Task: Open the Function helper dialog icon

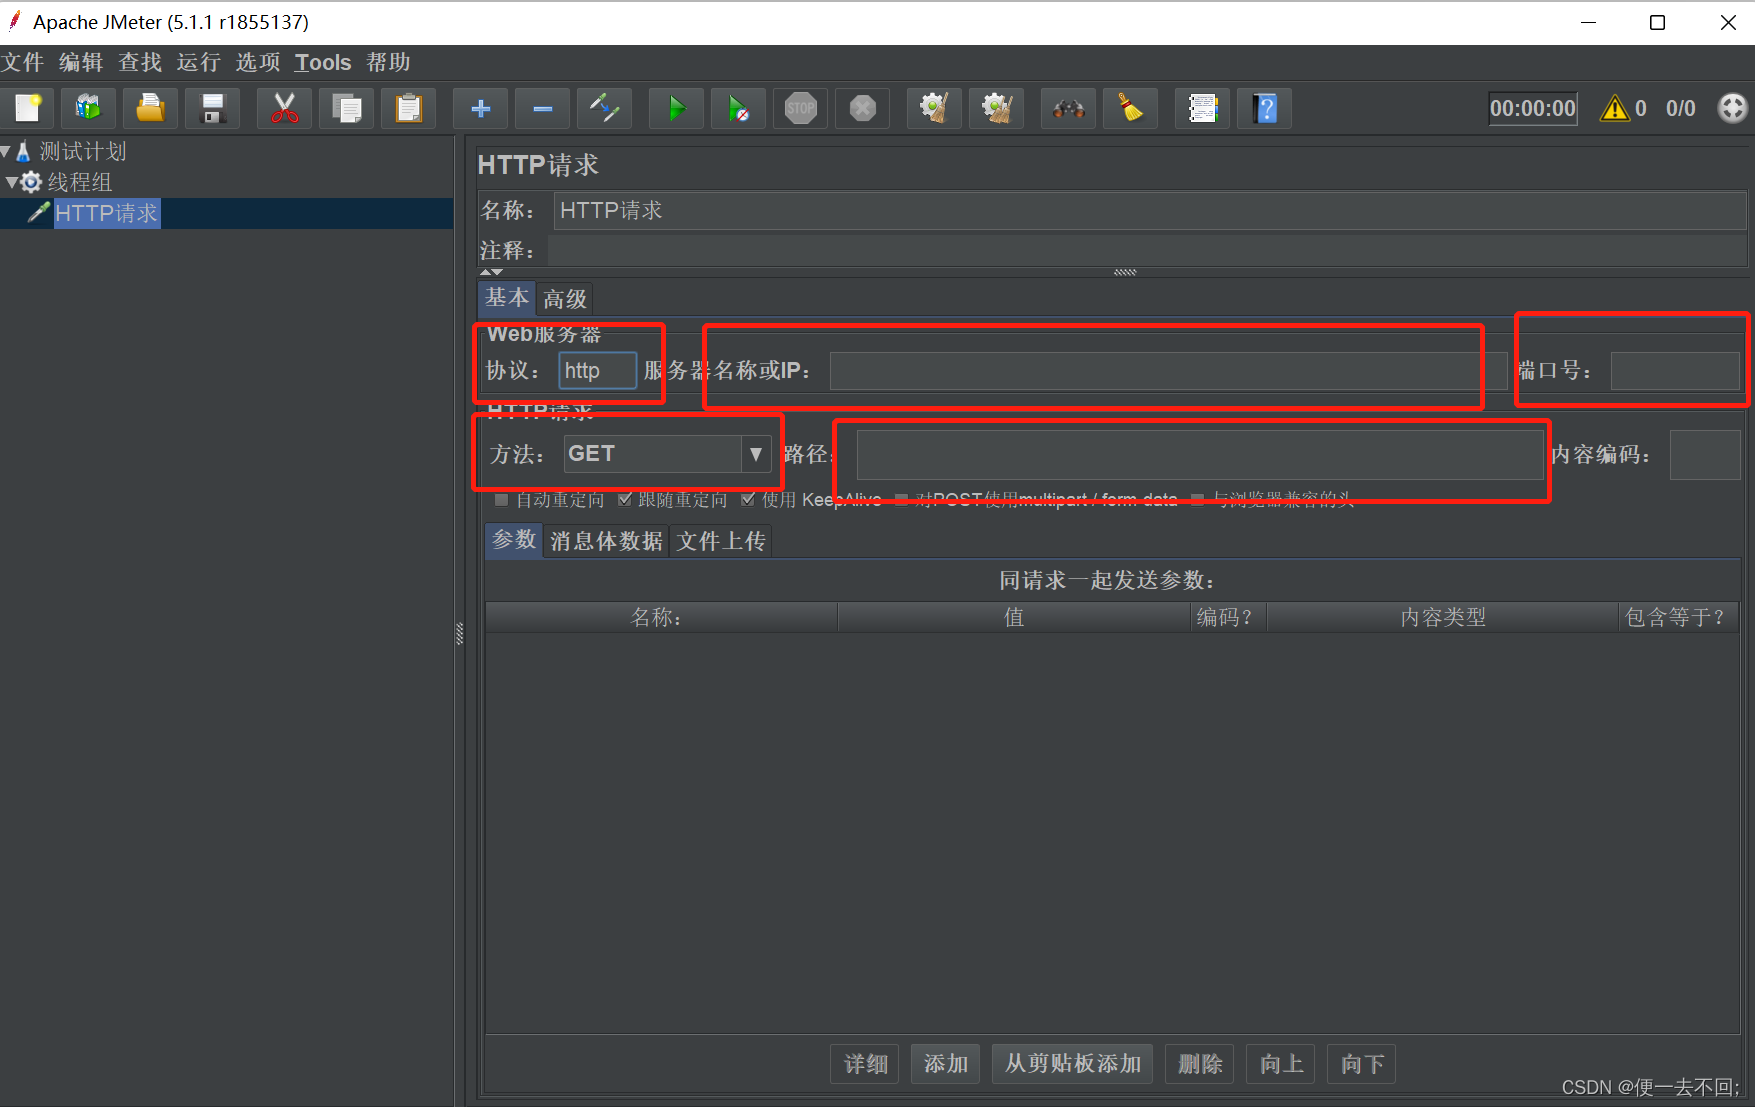Action: pyautogui.click(x=1203, y=108)
